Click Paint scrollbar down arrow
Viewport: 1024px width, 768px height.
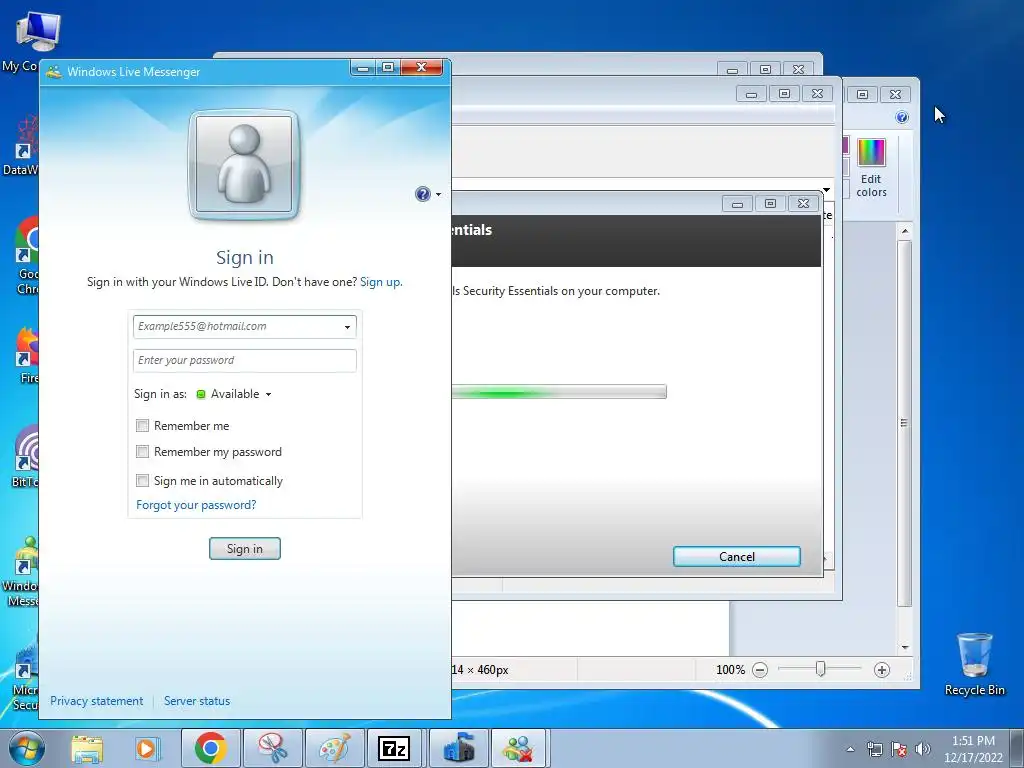point(904,647)
